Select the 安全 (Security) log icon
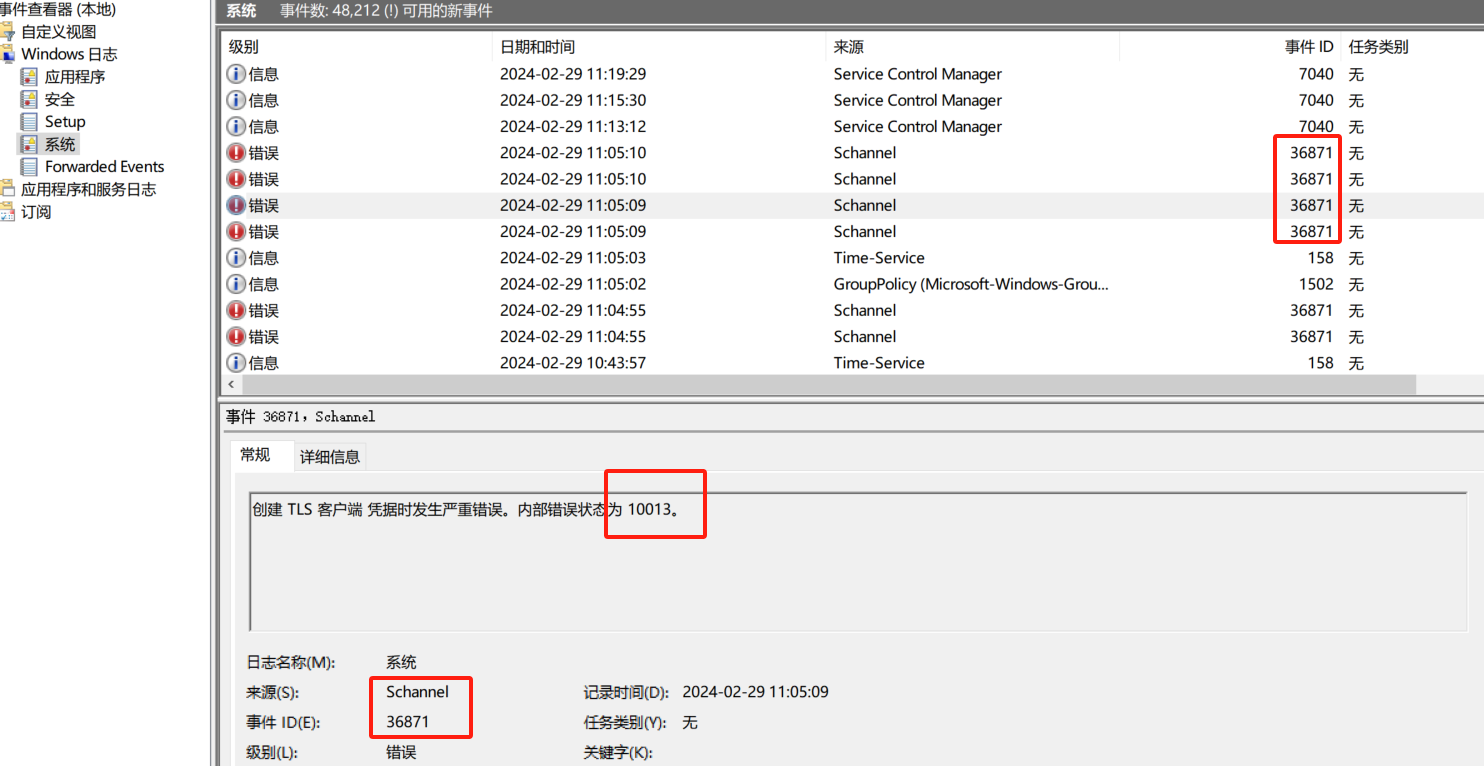Image resolution: width=1484 pixels, height=766 pixels. 29,98
